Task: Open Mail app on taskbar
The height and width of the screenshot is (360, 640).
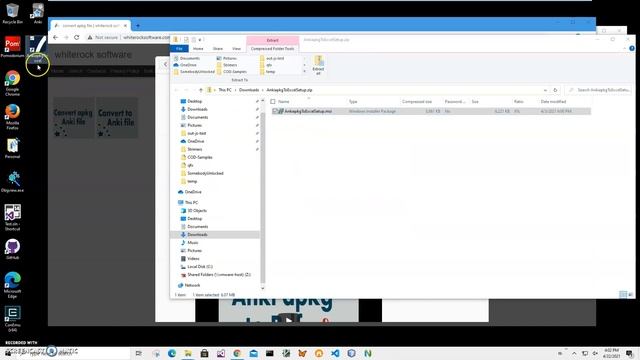Action: pos(253,353)
